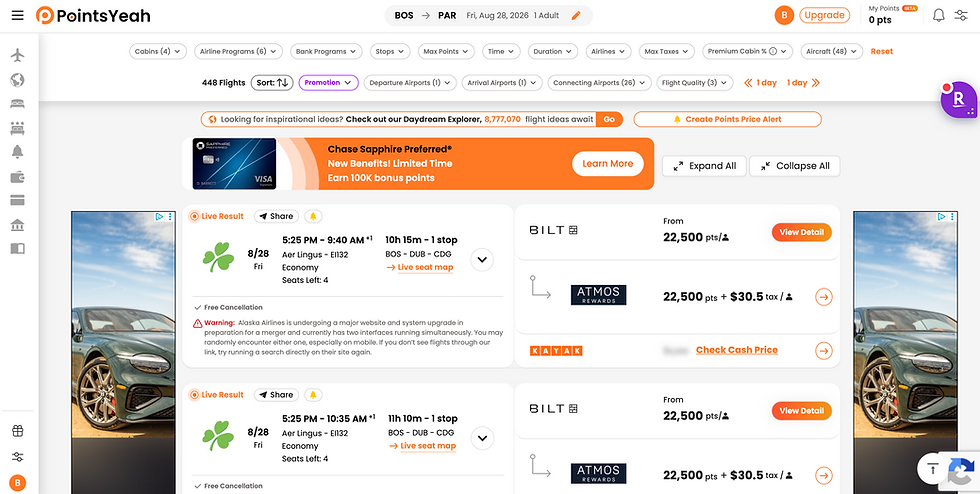The image size is (980, 494).
Task: Click the Chase Sapphire card image
Action: pyautogui.click(x=234, y=164)
